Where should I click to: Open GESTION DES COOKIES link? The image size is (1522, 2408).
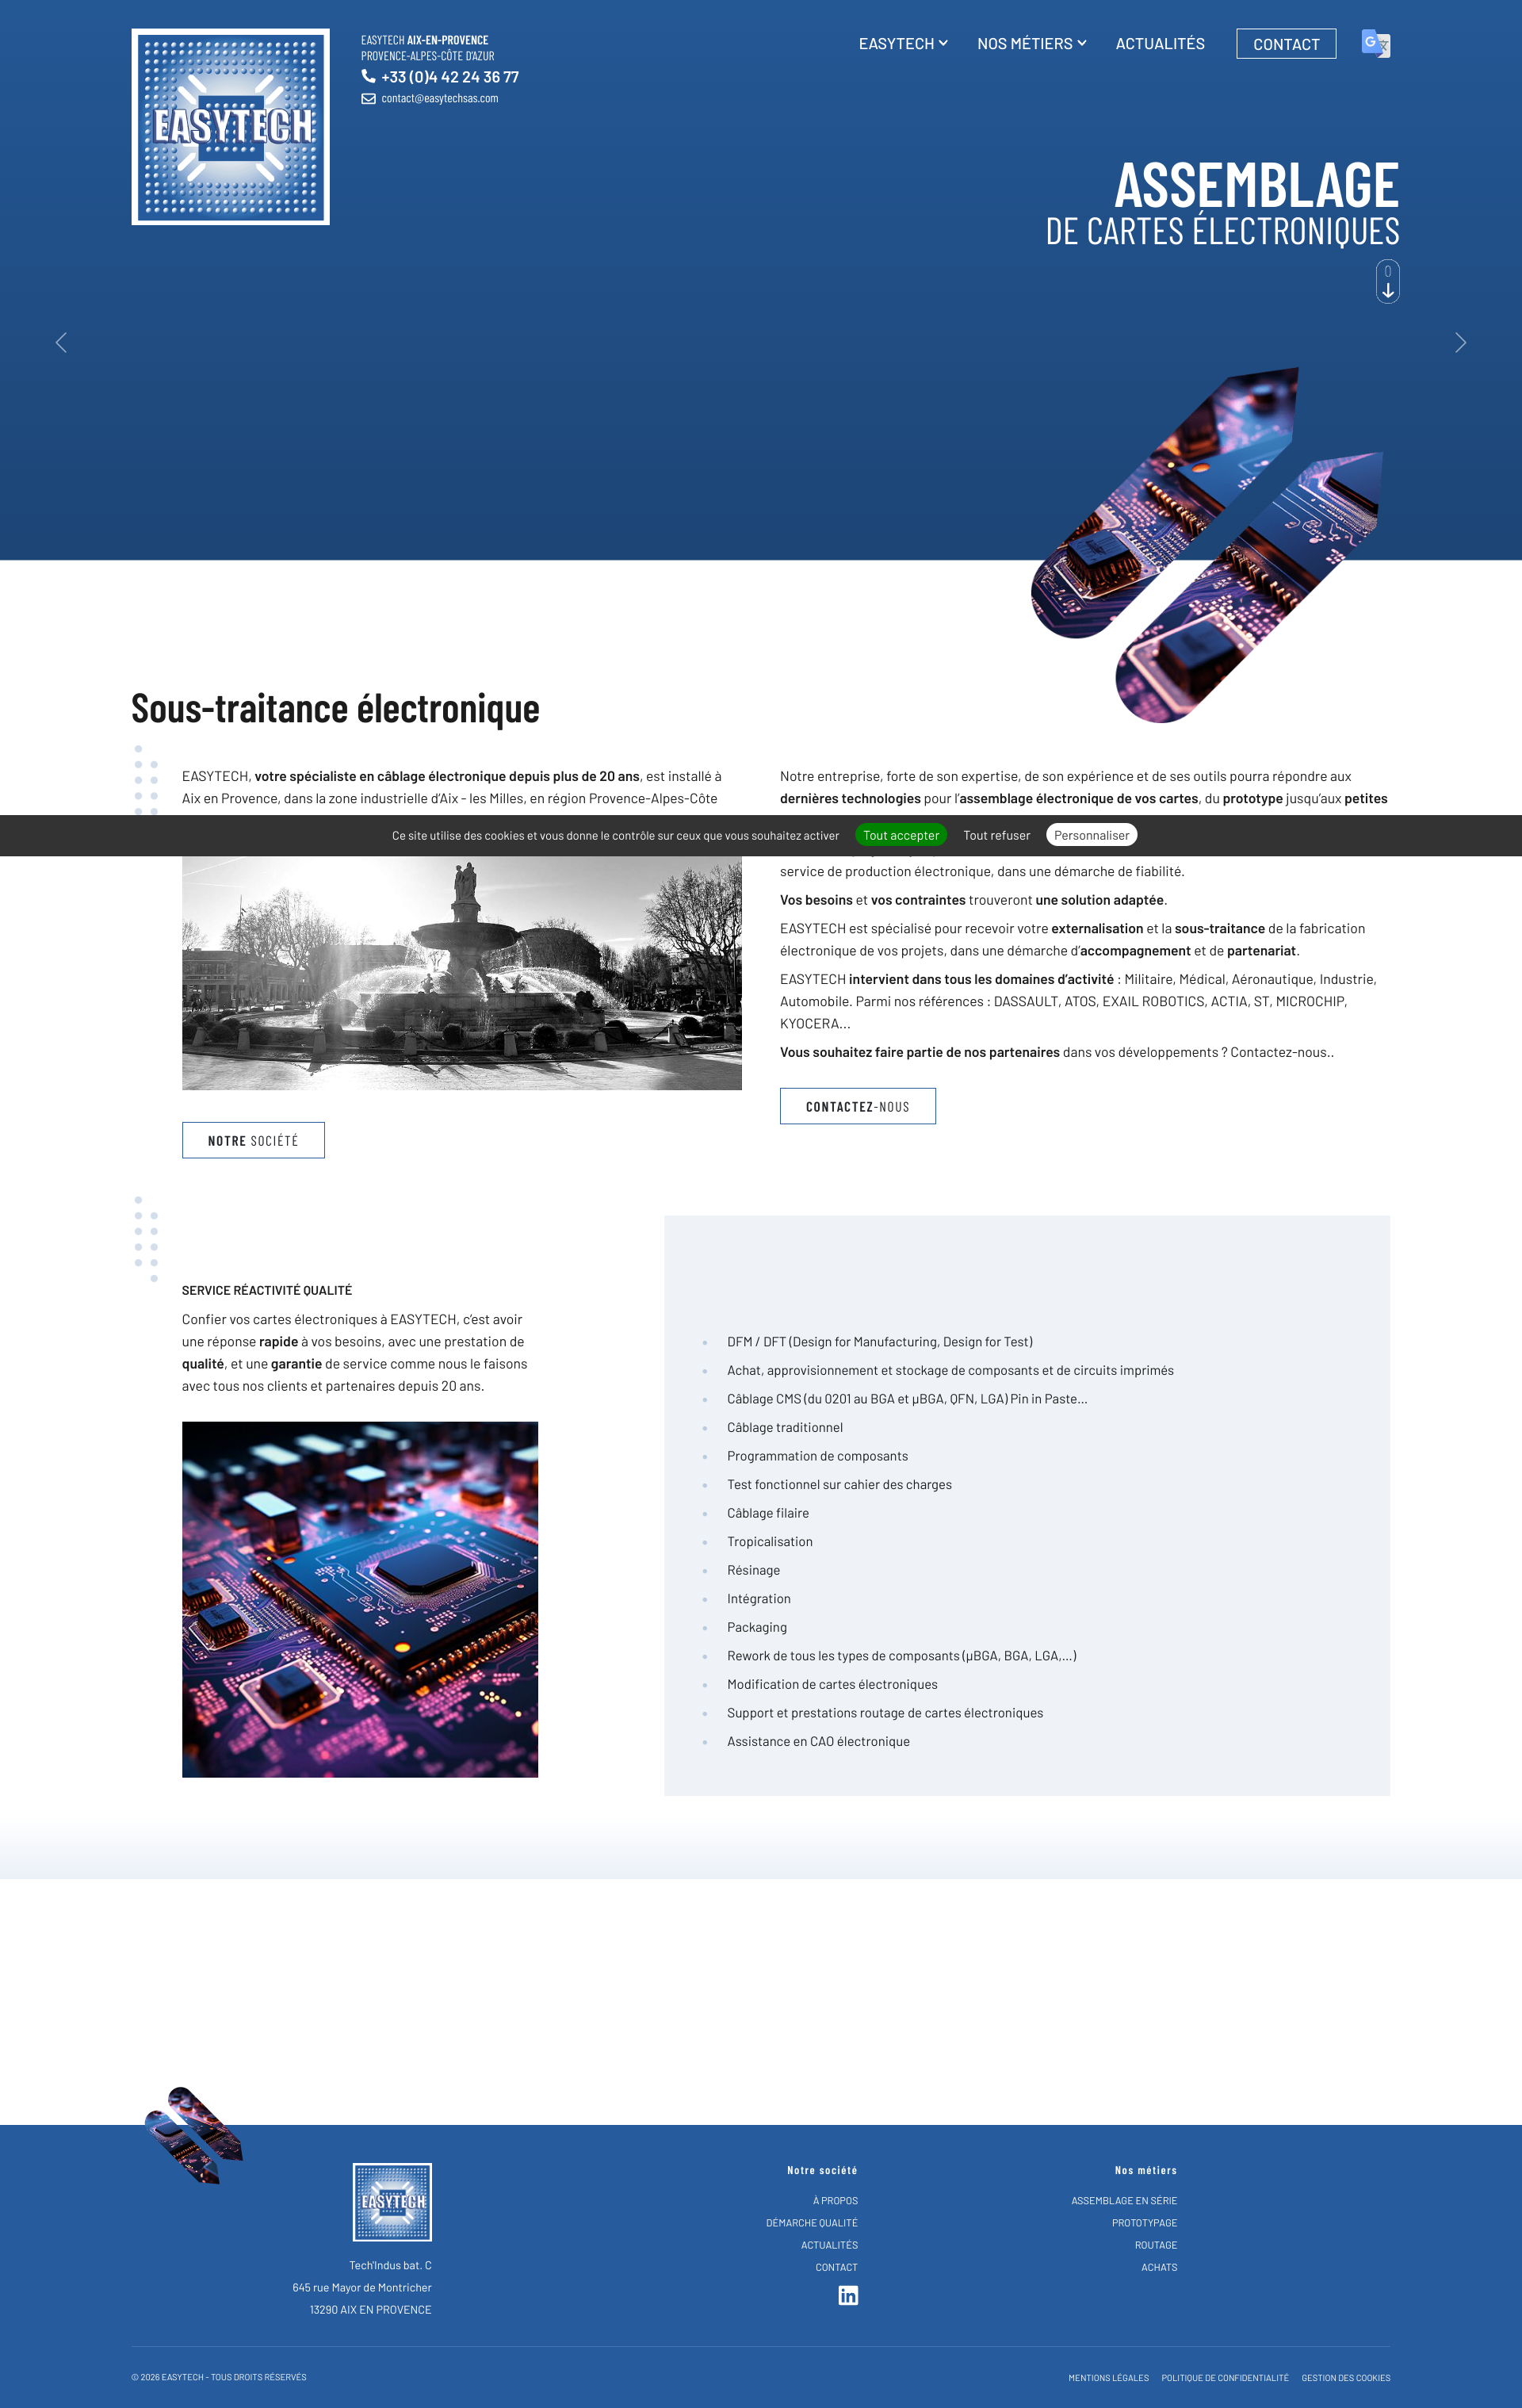(x=1346, y=2378)
